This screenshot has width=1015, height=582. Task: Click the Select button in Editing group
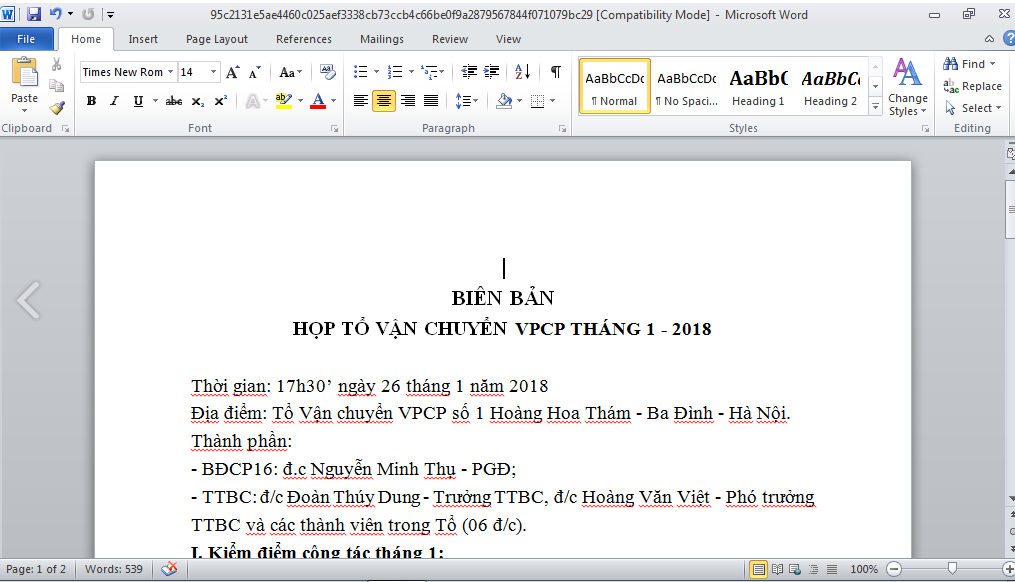tap(973, 108)
